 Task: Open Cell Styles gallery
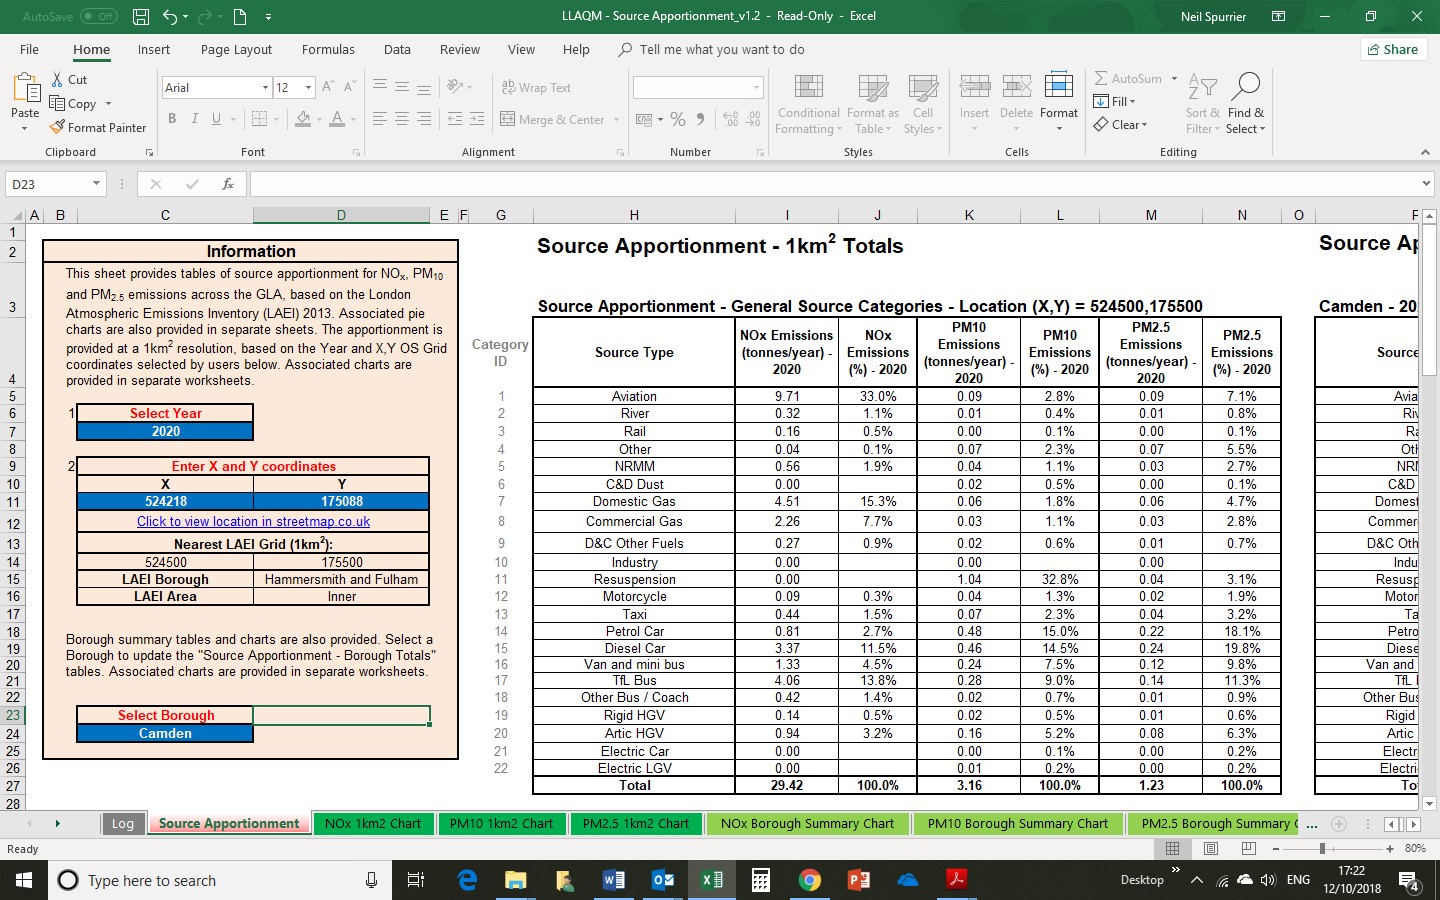(922, 103)
